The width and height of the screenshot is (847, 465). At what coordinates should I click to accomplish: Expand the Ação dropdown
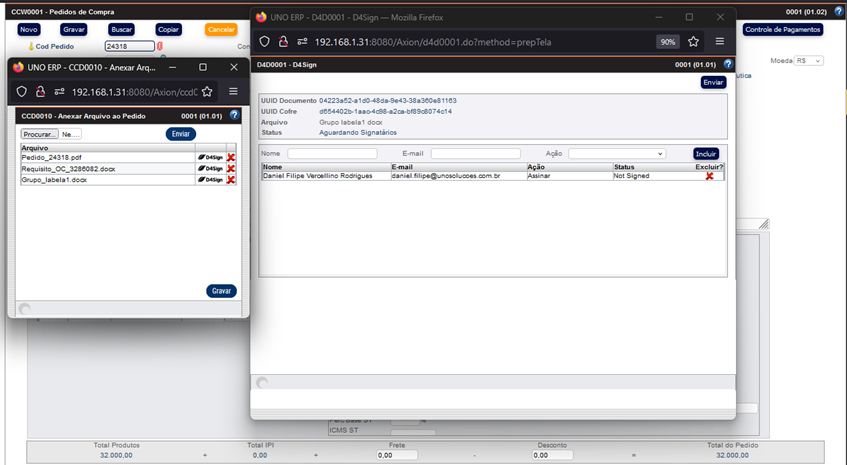pyautogui.click(x=616, y=154)
